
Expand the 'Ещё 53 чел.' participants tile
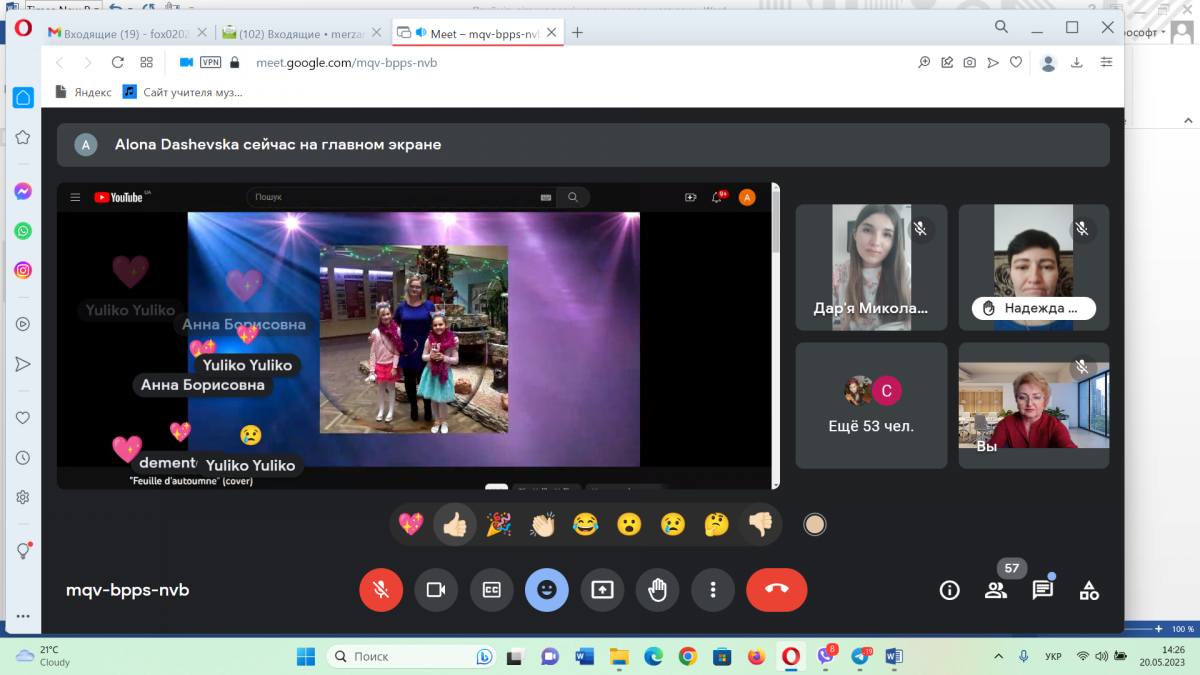tap(871, 405)
